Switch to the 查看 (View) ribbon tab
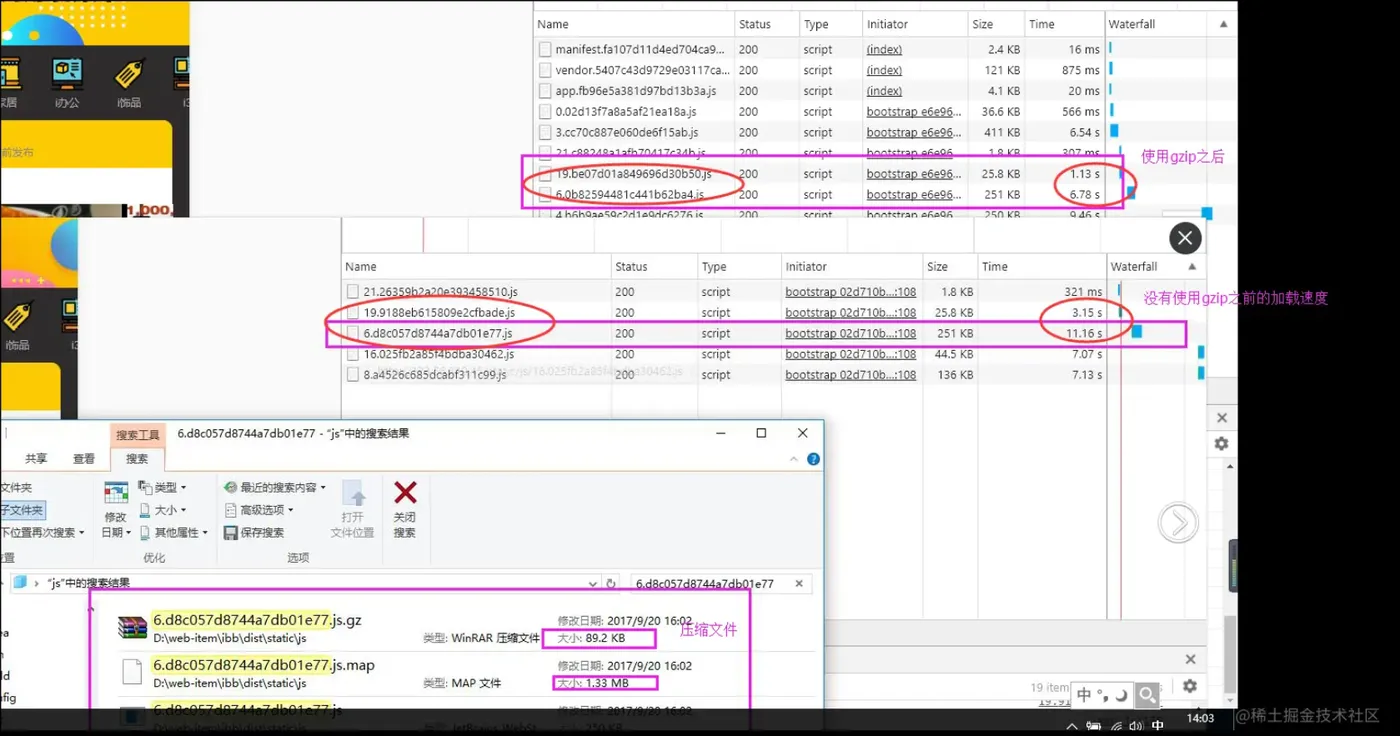1400x736 pixels. 84,459
